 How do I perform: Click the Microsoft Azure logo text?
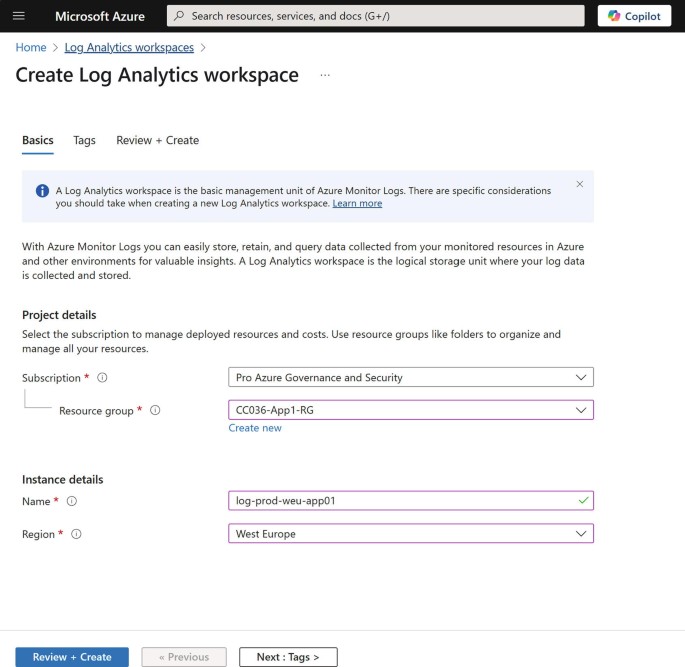point(100,16)
